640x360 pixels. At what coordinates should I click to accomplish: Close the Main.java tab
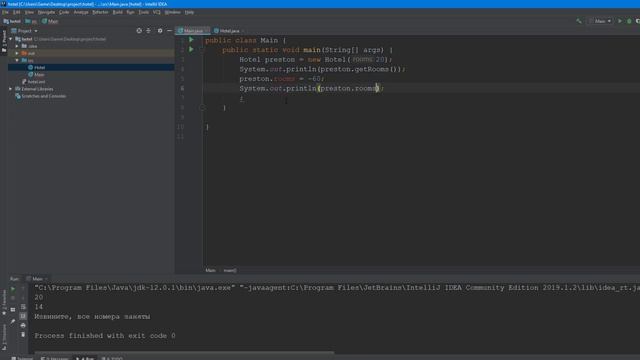[207, 31]
